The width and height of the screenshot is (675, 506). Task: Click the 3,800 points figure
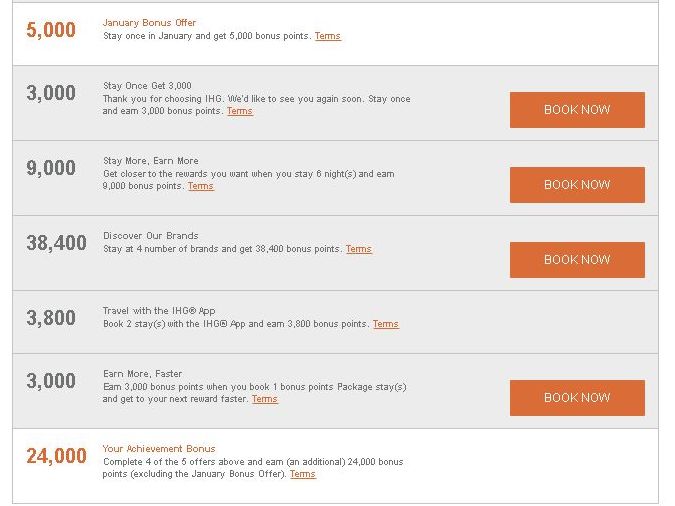tap(51, 318)
